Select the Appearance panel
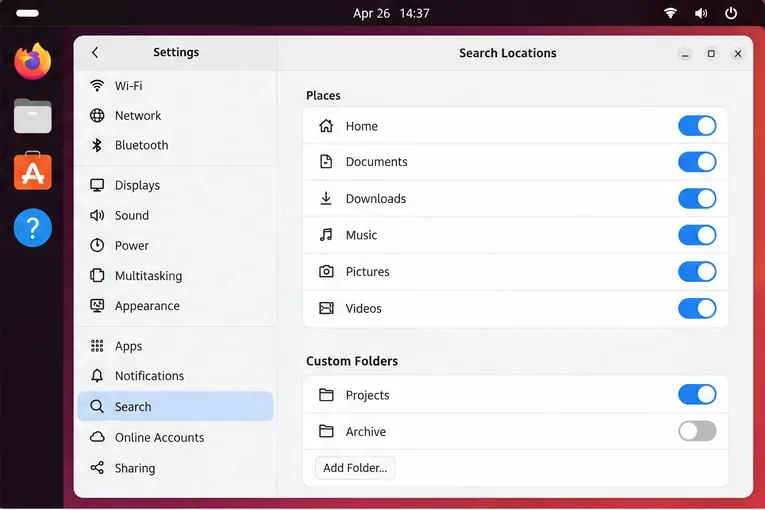Image resolution: width=765 pixels, height=510 pixels. pyautogui.click(x=175, y=306)
